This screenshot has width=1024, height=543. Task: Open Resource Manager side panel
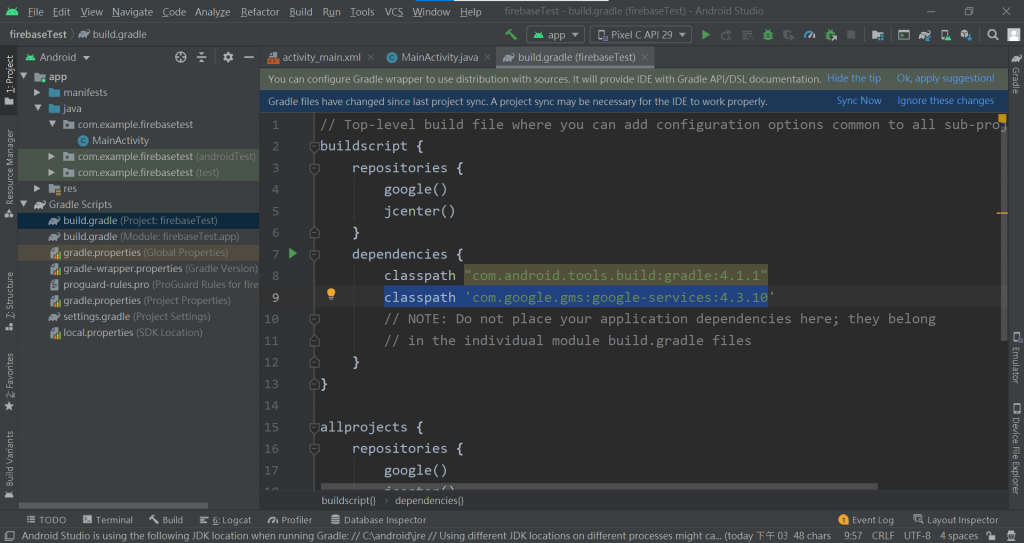click(9, 174)
